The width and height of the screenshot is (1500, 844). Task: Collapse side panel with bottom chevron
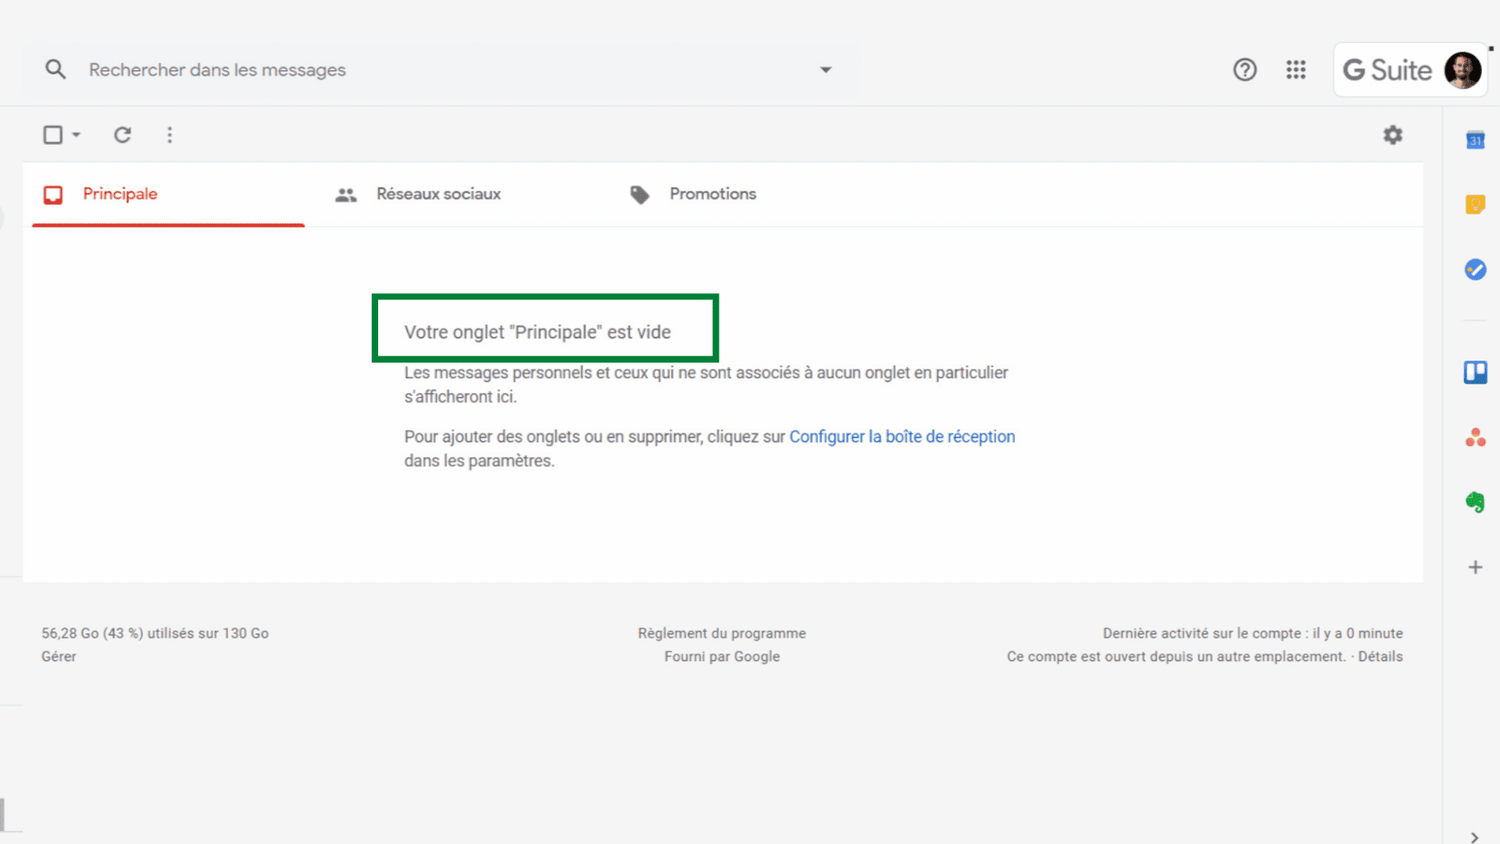(x=1475, y=837)
